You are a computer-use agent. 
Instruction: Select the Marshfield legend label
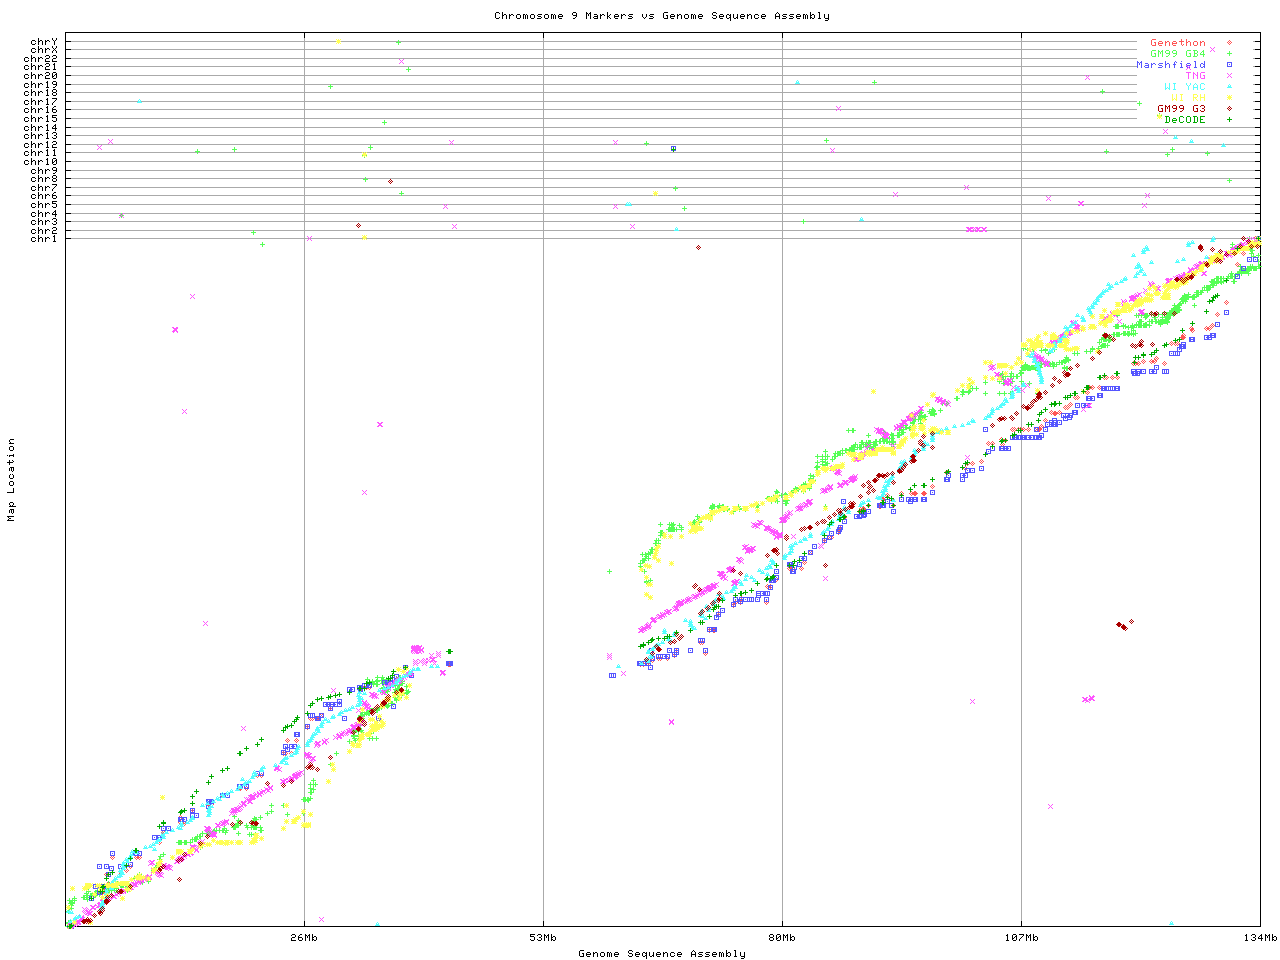click(1171, 65)
